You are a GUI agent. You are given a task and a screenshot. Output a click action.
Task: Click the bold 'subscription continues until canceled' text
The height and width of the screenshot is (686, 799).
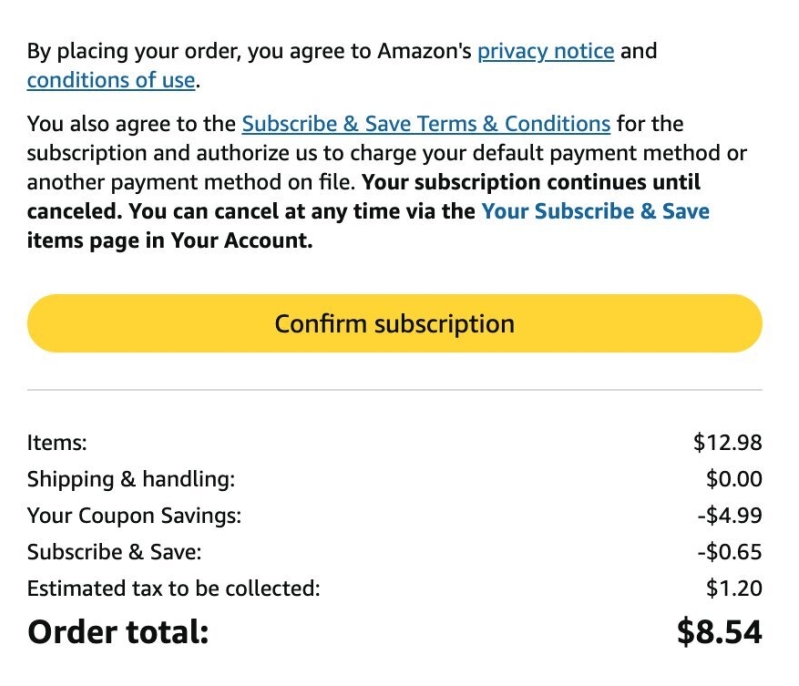pos(364,197)
